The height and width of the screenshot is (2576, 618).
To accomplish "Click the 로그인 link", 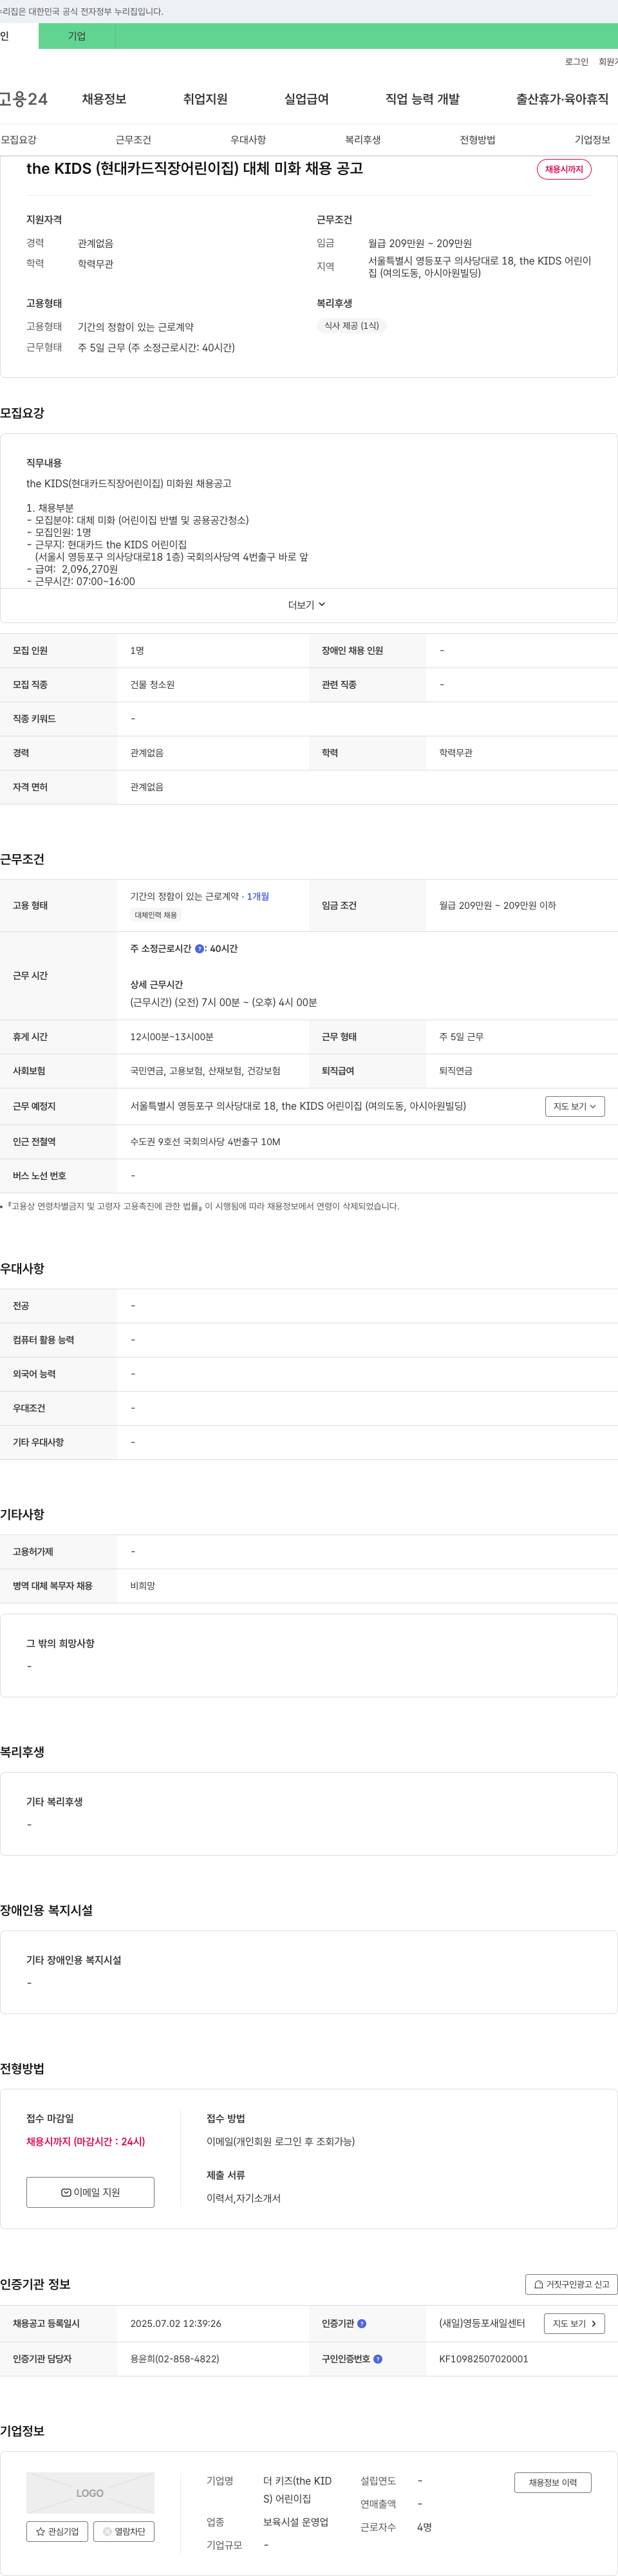I will coord(576,62).
